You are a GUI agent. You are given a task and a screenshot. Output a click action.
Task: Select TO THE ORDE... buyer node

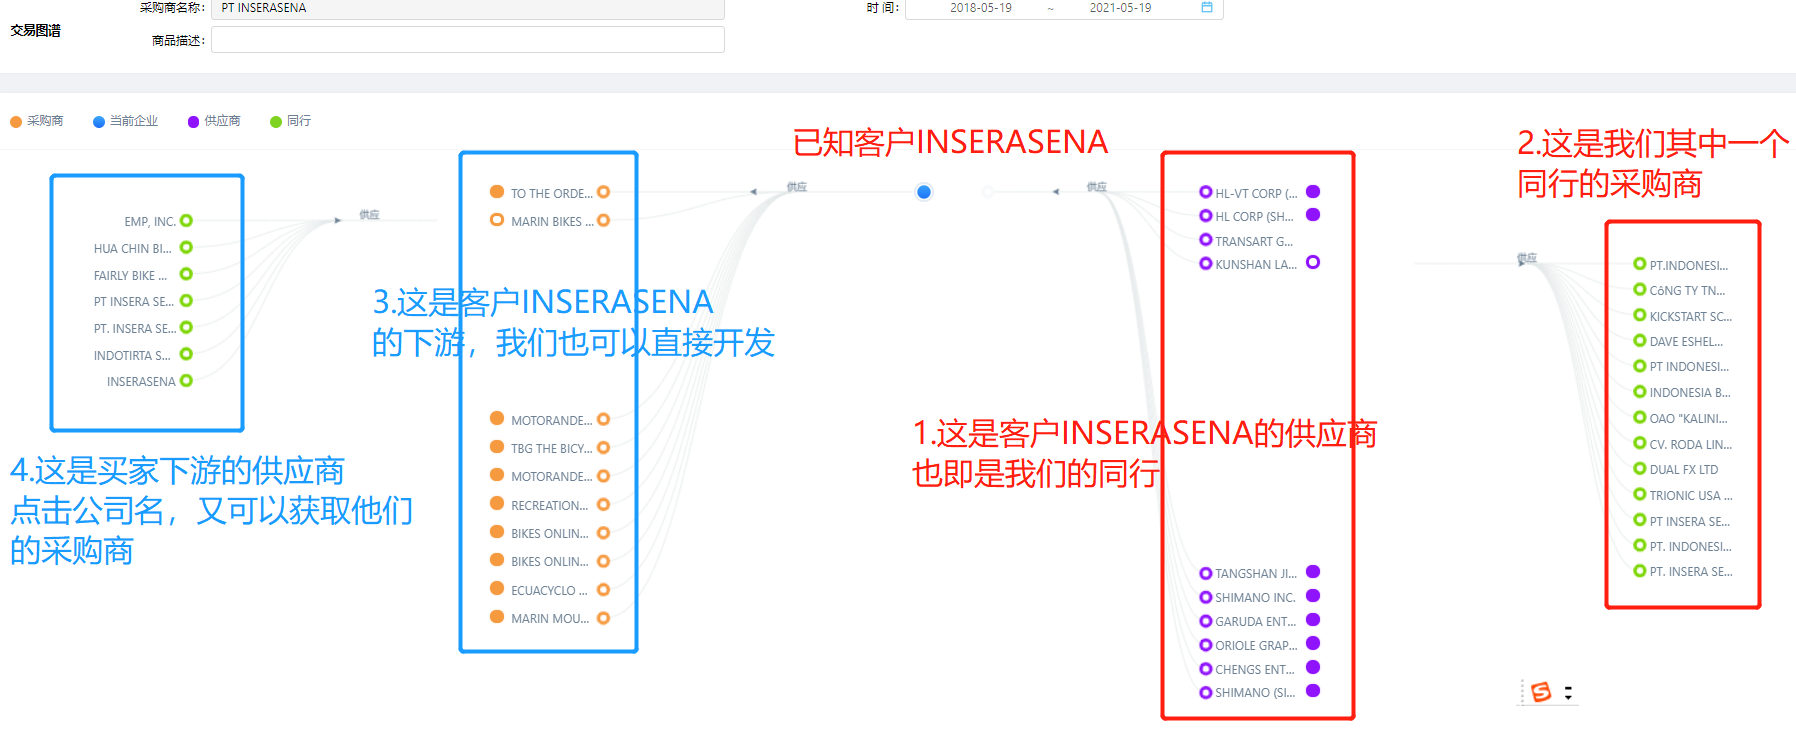click(497, 192)
